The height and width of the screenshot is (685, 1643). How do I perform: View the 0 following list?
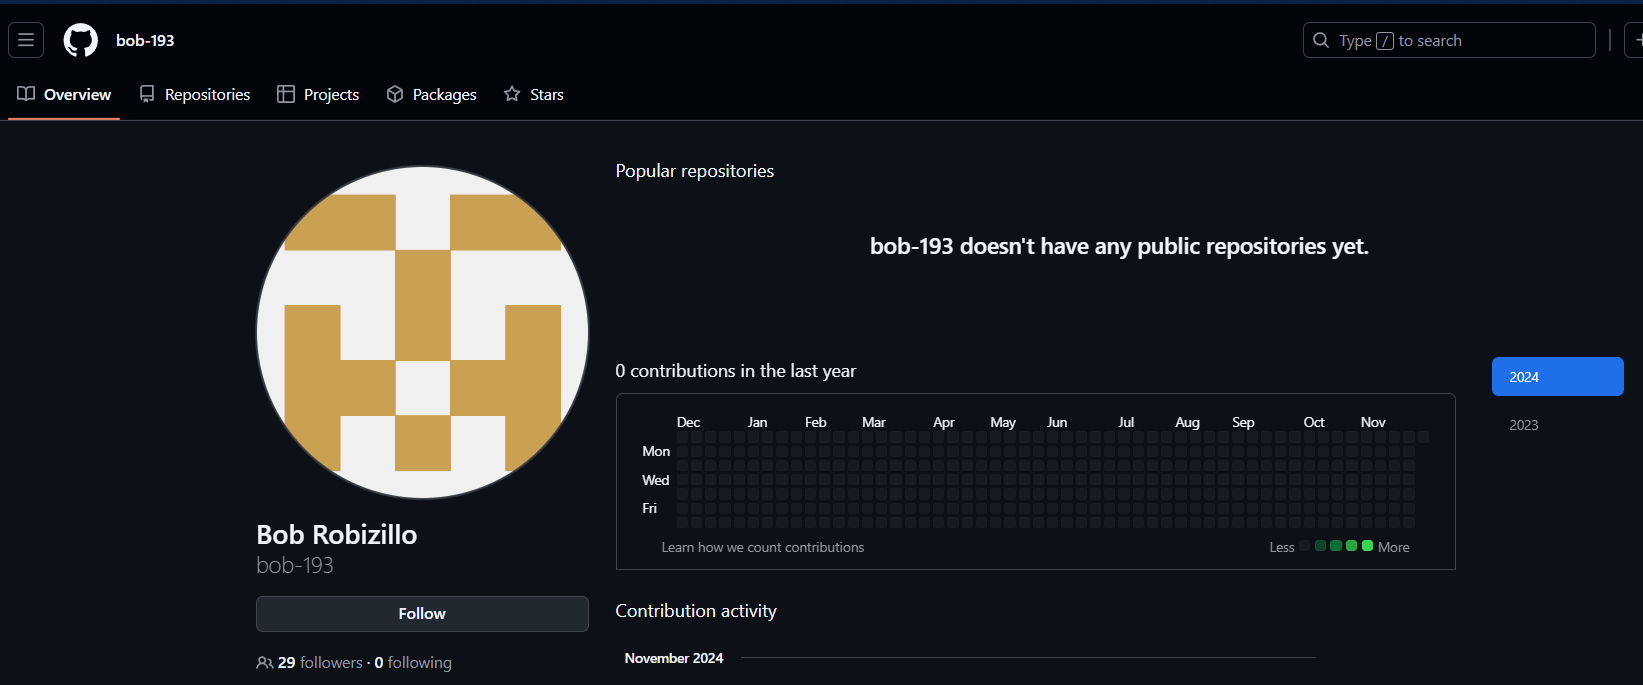pos(413,663)
